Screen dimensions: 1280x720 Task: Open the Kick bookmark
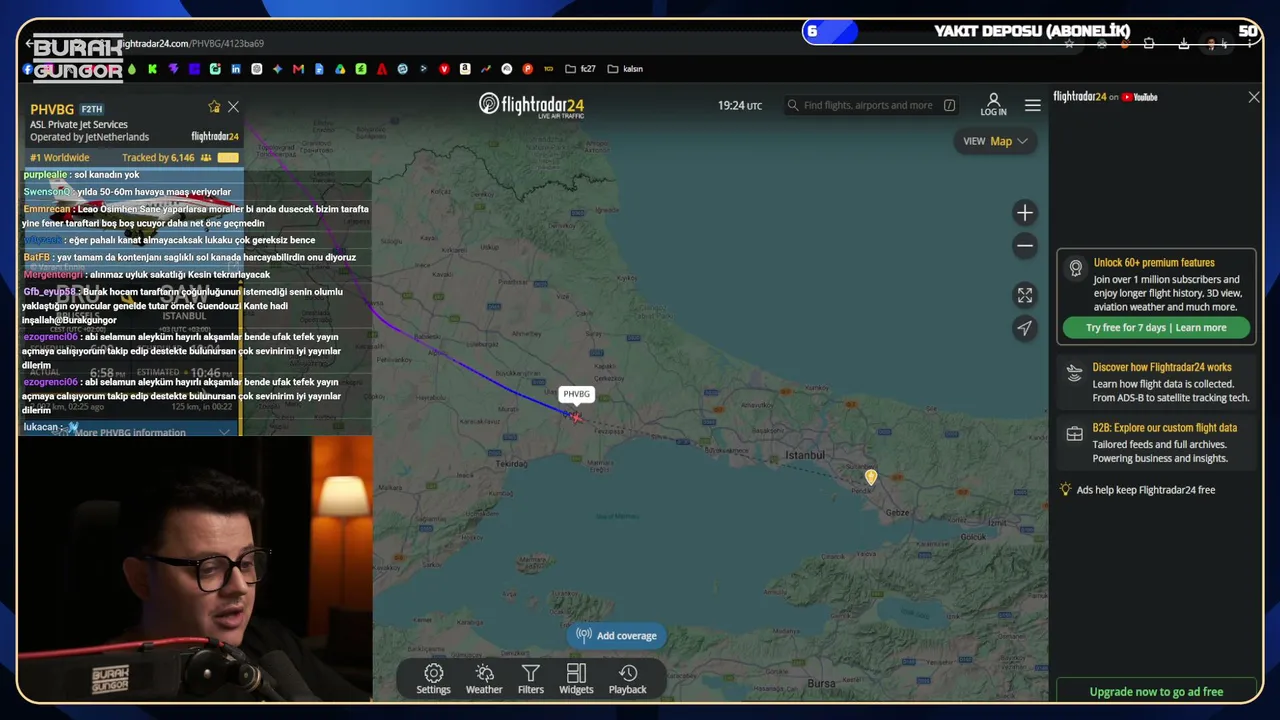(x=152, y=69)
